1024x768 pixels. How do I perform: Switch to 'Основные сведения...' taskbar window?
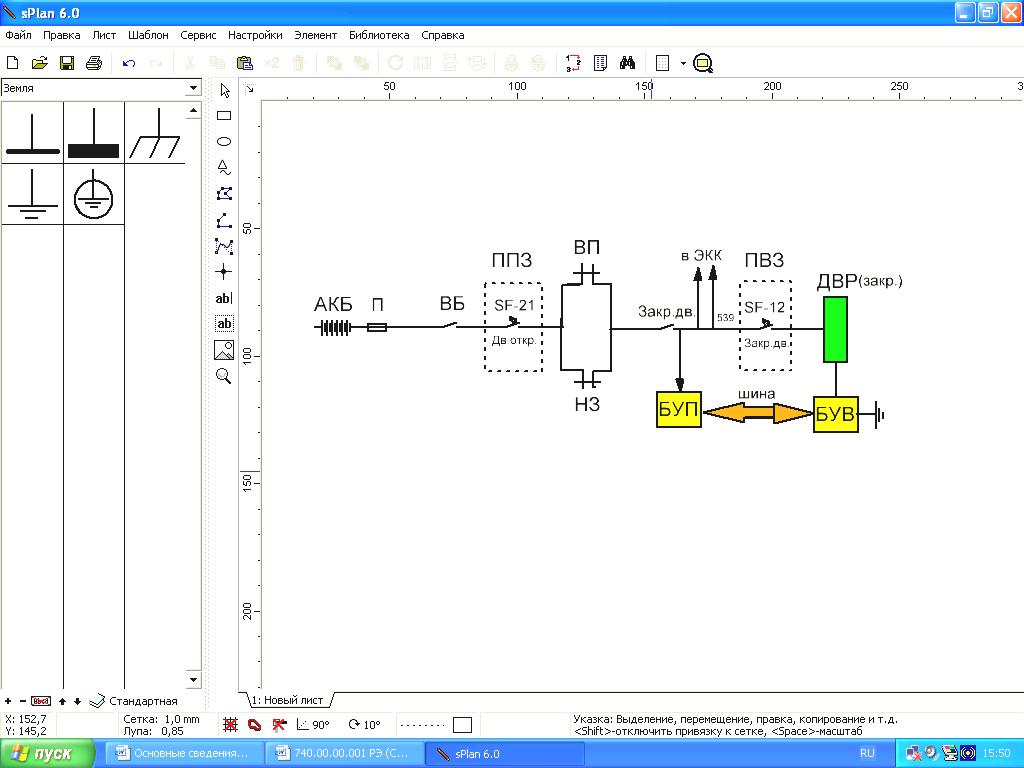[x=183, y=753]
